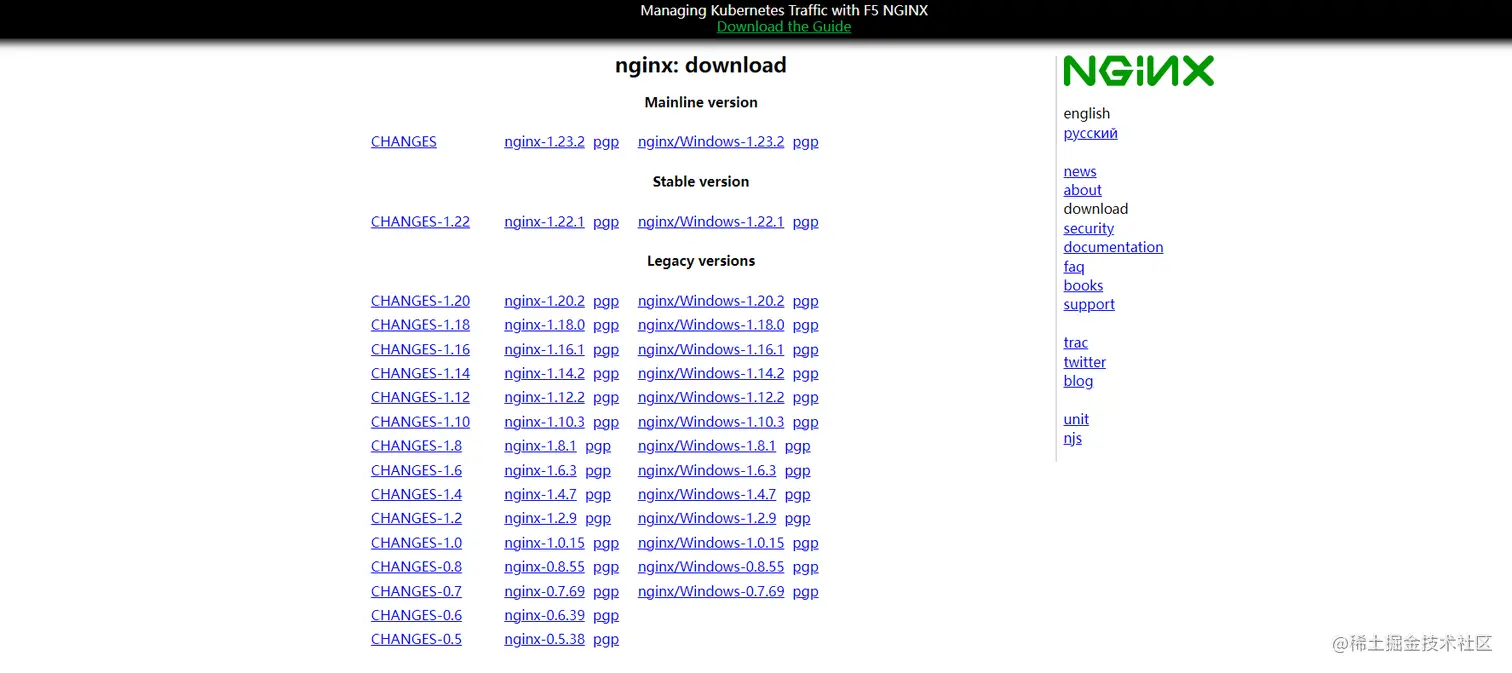1512x673 pixels.
Task: Open the mainline CHANGES link
Action: point(404,142)
